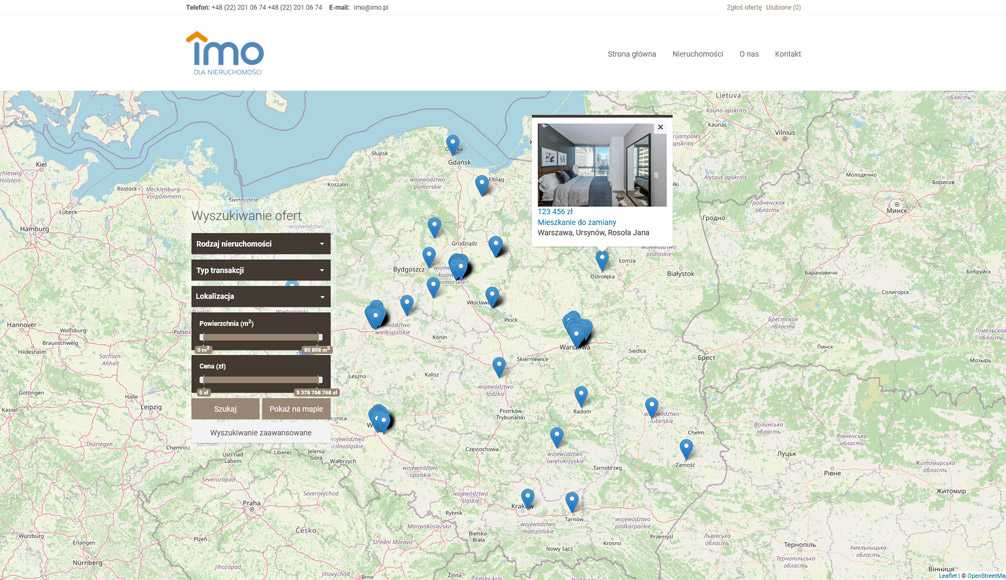Click the marker in the świętokrzyskie region
The width and height of the screenshot is (1006, 580).
(557, 438)
